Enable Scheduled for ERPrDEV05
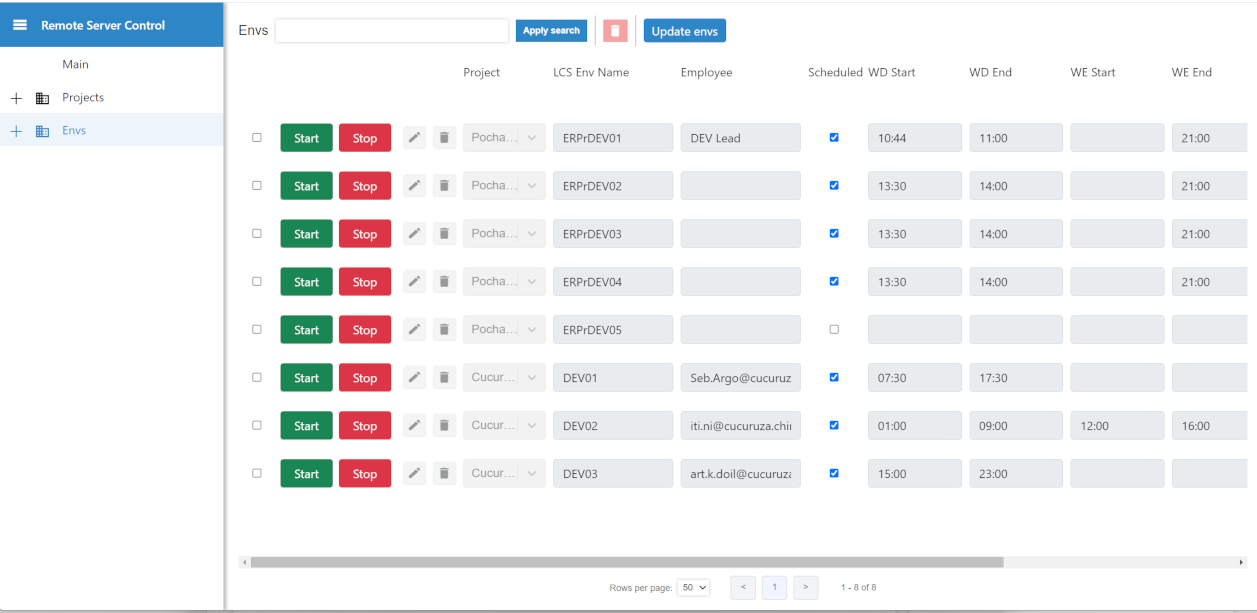The height and width of the screenshot is (613, 1257). coord(834,330)
